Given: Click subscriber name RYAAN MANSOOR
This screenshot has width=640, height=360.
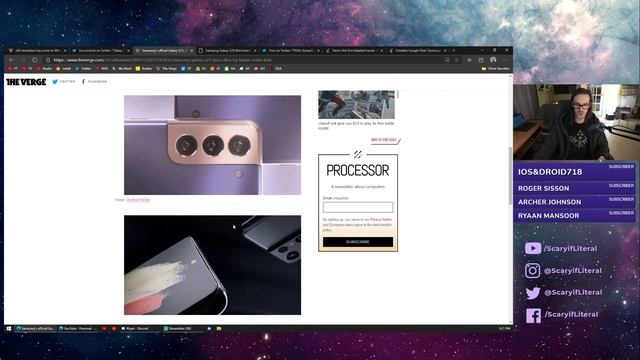Looking at the screenshot, I should pyautogui.click(x=548, y=216).
